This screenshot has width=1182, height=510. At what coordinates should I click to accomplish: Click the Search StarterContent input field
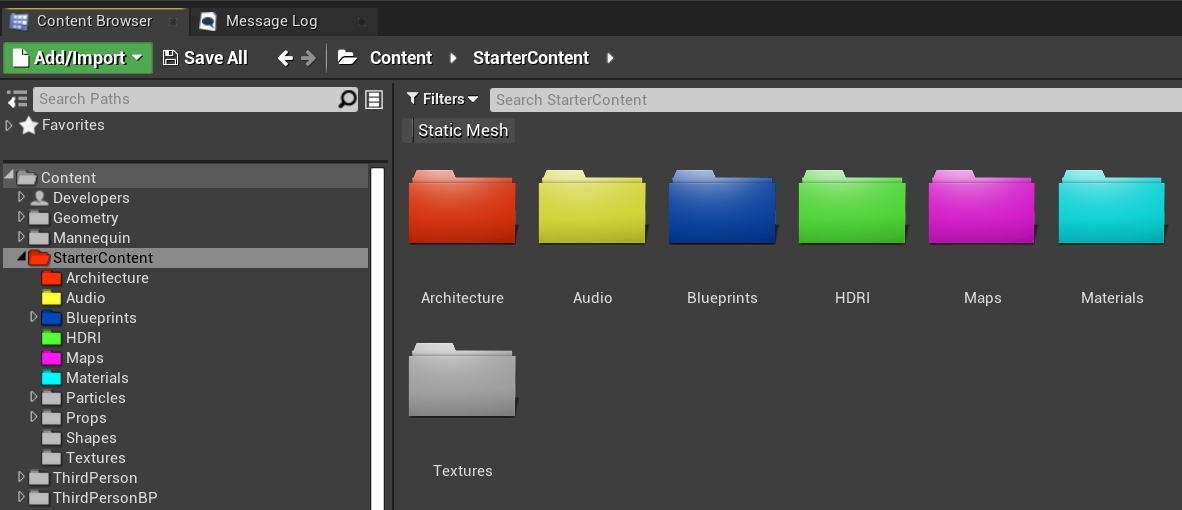tap(835, 99)
